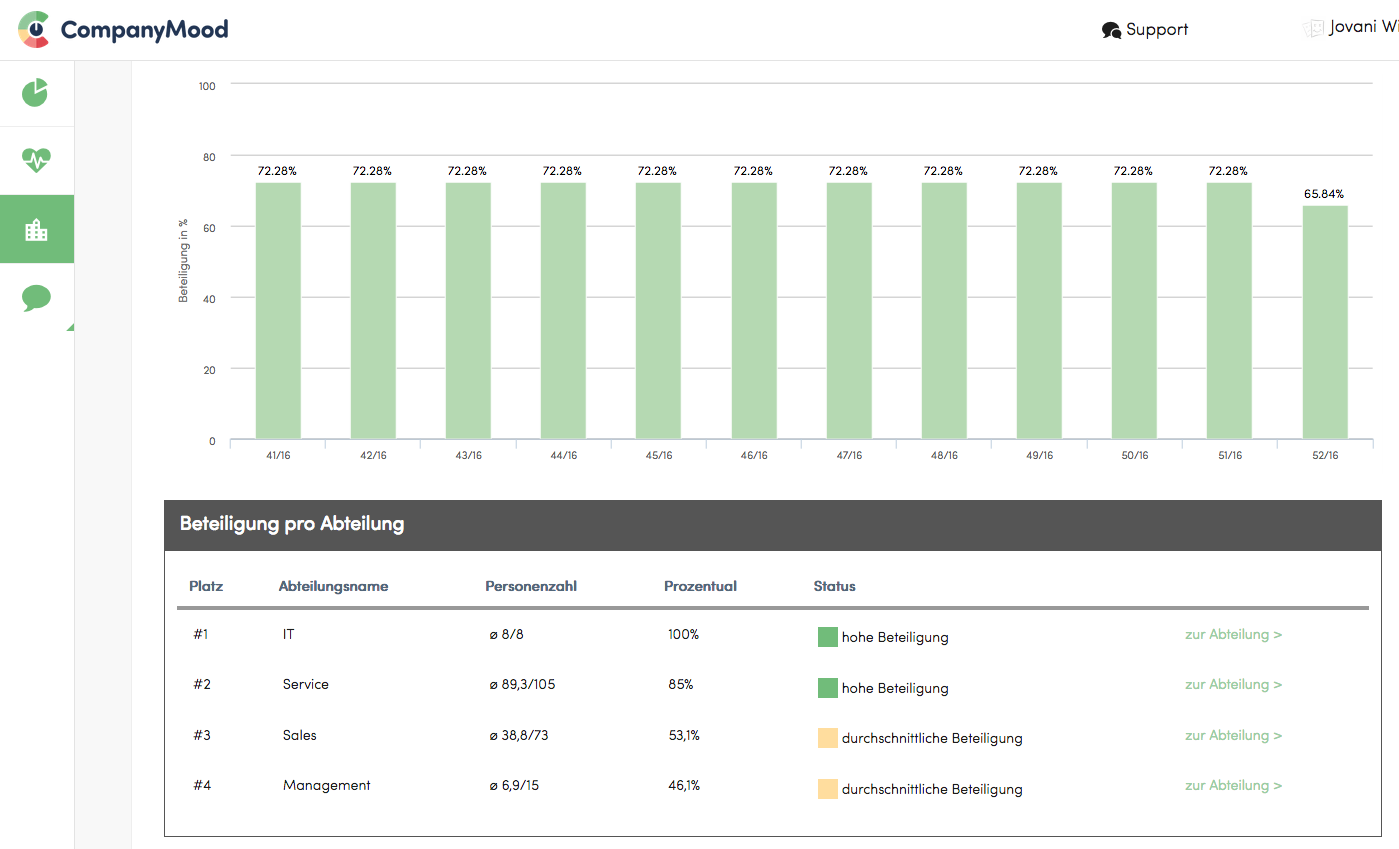This screenshot has height=849, width=1399.
Task: Click the Support chat bubbles icon
Action: click(x=1111, y=30)
